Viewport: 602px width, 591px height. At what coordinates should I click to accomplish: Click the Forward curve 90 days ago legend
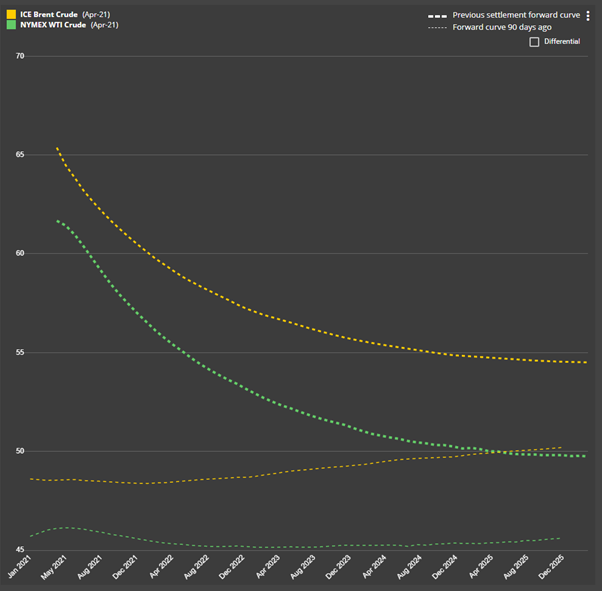point(502,27)
